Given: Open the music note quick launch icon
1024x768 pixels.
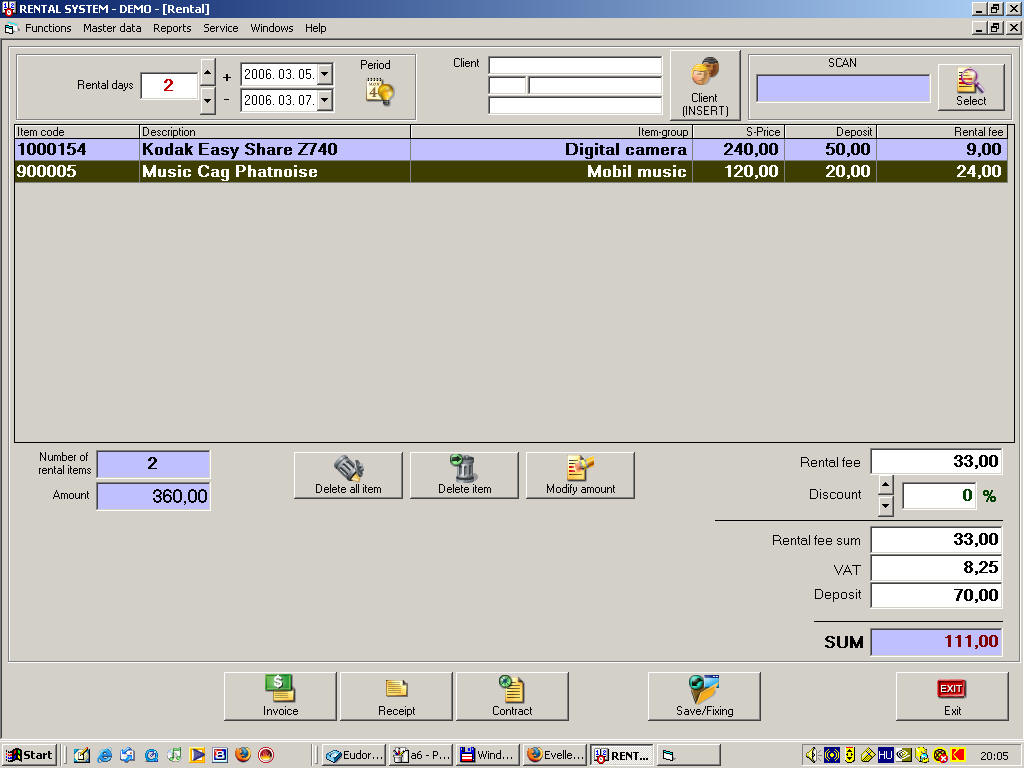Looking at the screenshot, I should (x=174, y=755).
